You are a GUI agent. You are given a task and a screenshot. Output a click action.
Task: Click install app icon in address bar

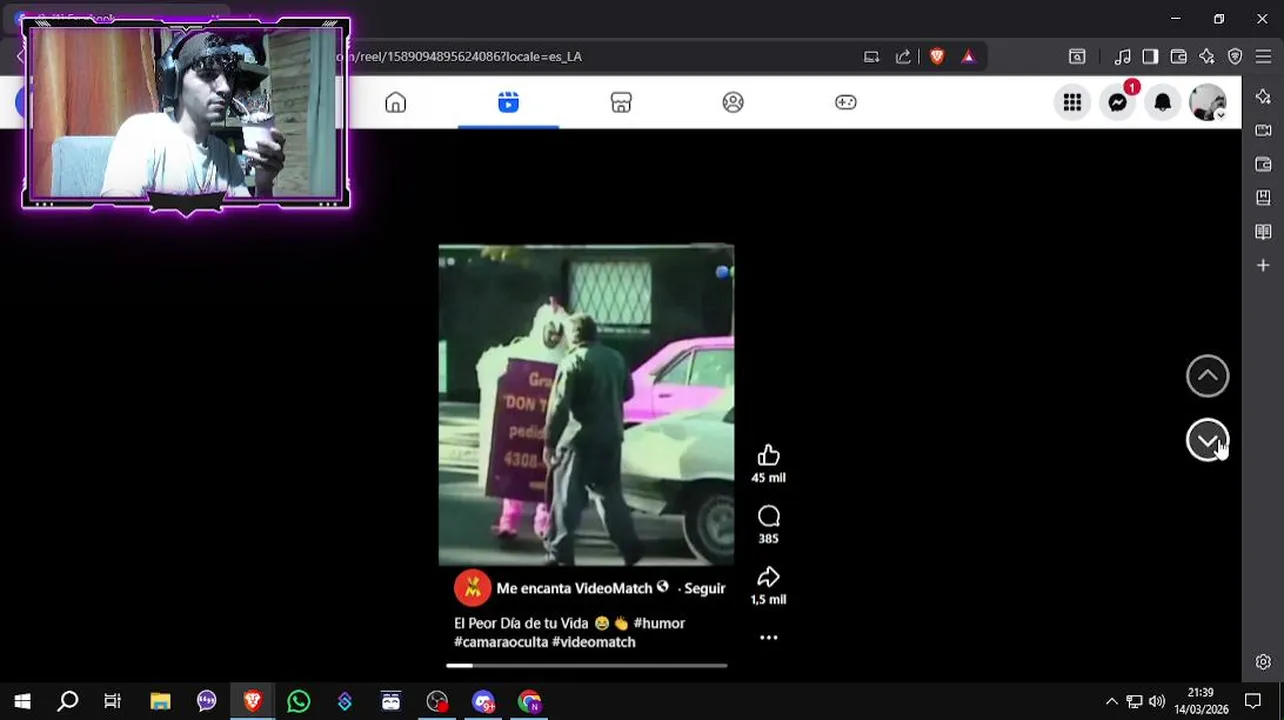pyautogui.click(x=872, y=57)
